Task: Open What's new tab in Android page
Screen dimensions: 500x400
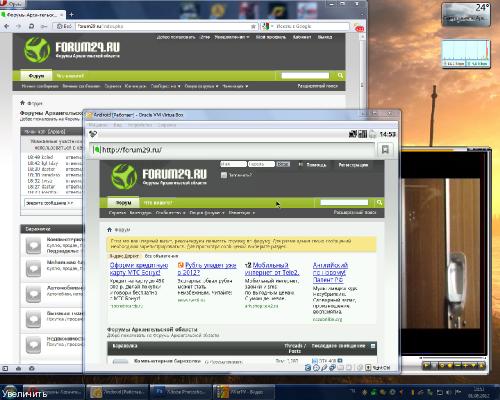Action: tap(158, 203)
